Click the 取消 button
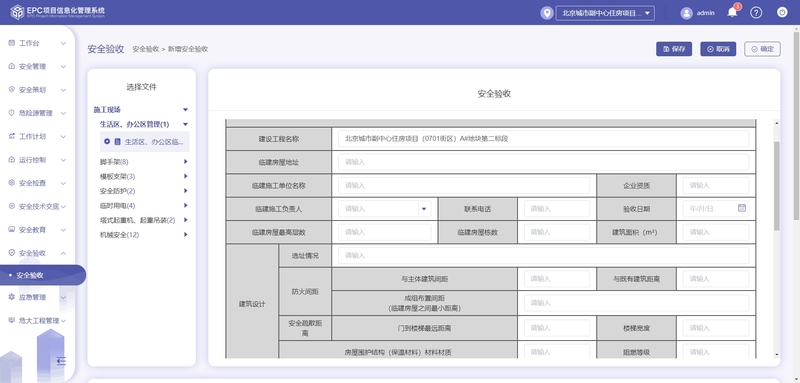This screenshot has width=800, height=383. coord(718,49)
